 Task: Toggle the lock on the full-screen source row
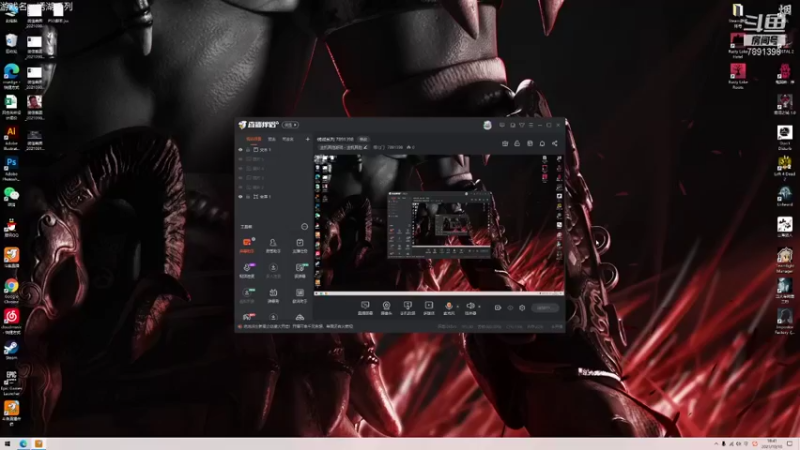[248, 196]
